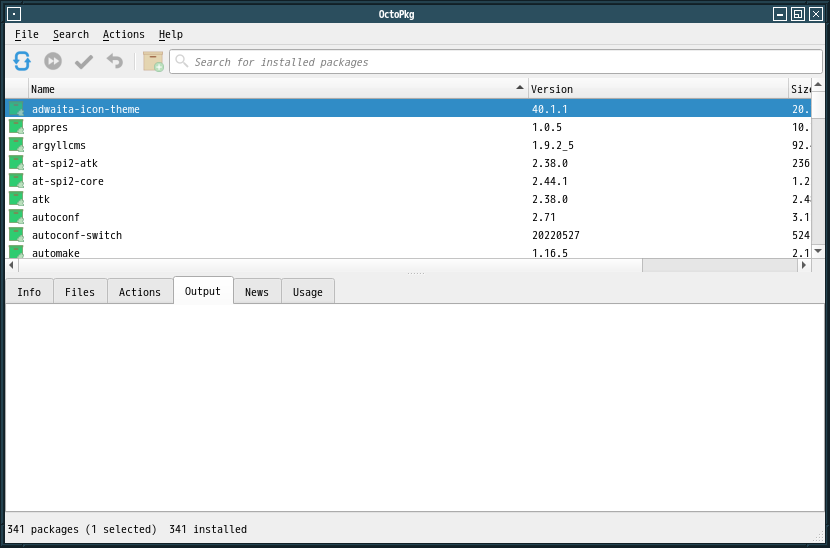The width and height of the screenshot is (830, 548).
Task: Open the Search menu
Action: pos(71,34)
